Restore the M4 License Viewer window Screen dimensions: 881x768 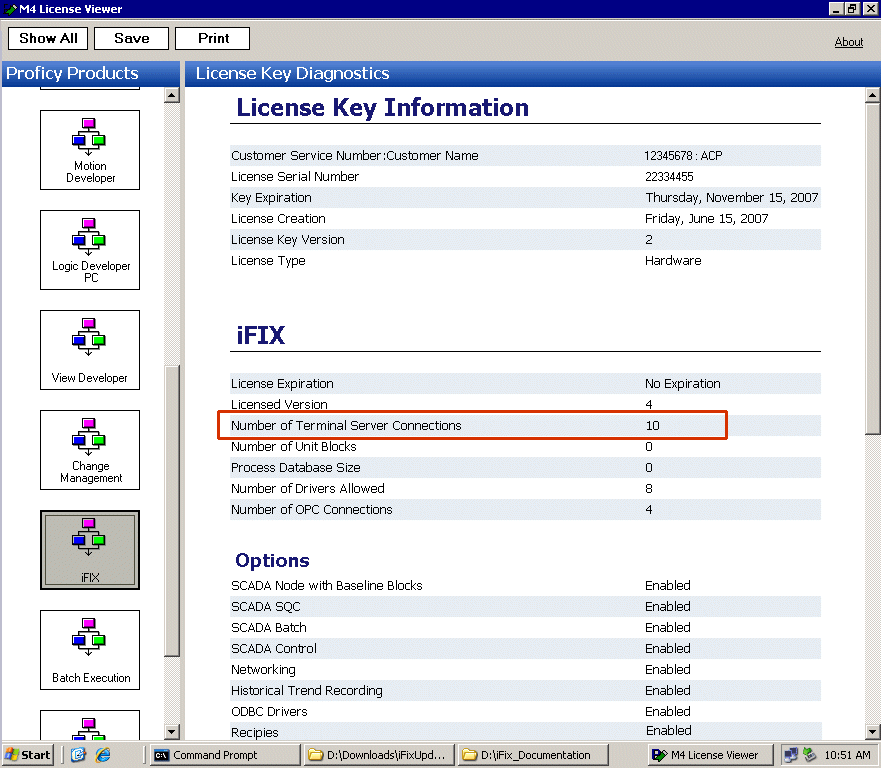852,8
